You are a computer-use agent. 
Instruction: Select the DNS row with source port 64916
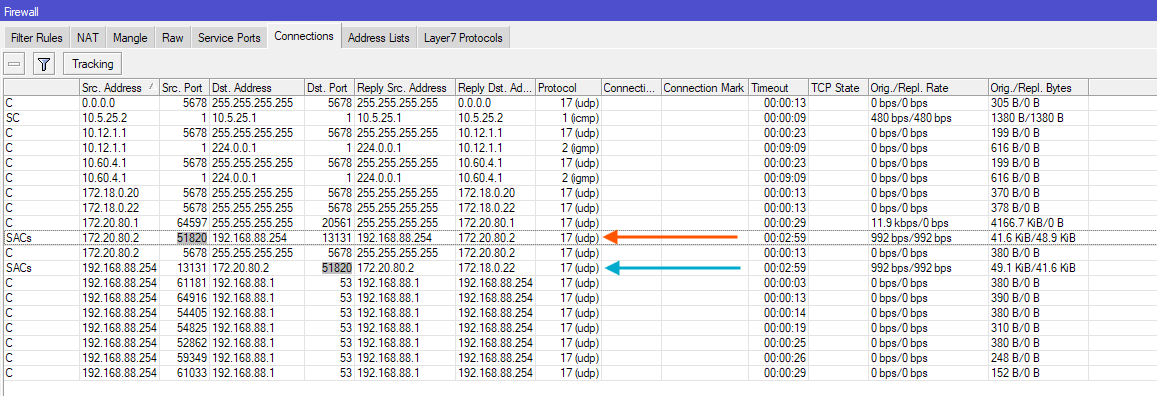coord(546,297)
